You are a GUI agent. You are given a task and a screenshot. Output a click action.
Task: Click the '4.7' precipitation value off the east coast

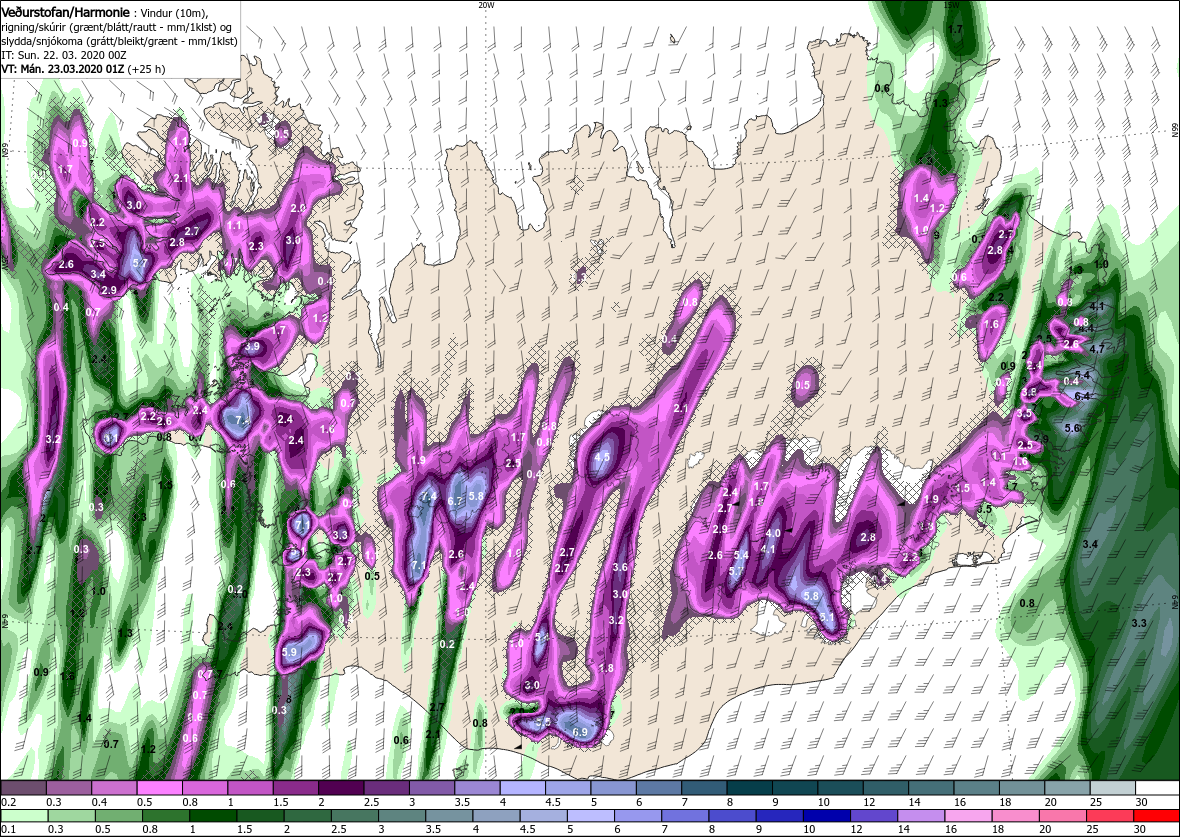1096,348
